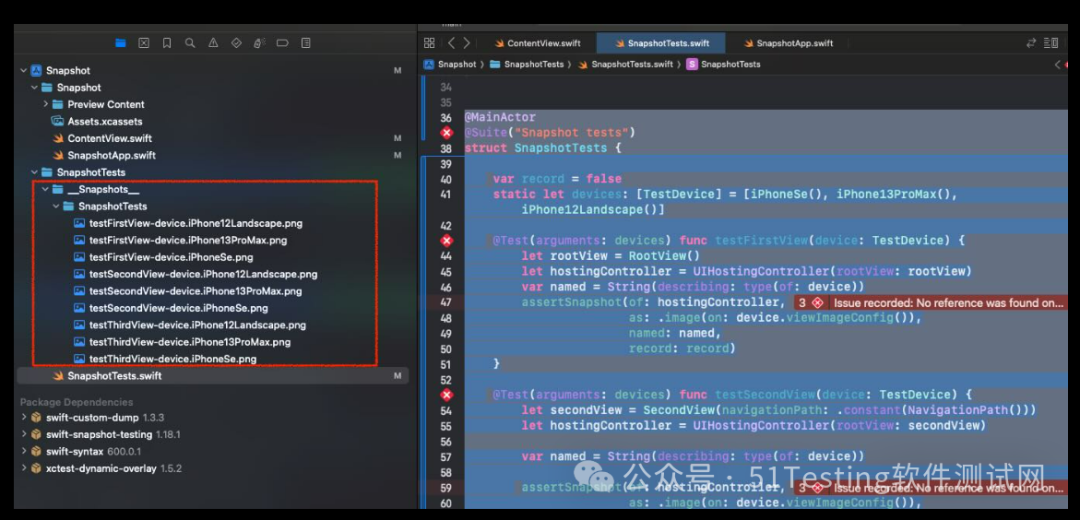Select testSecondView-device.iPhone13ProMax.png
This screenshot has height=520, width=1080.
188,291
